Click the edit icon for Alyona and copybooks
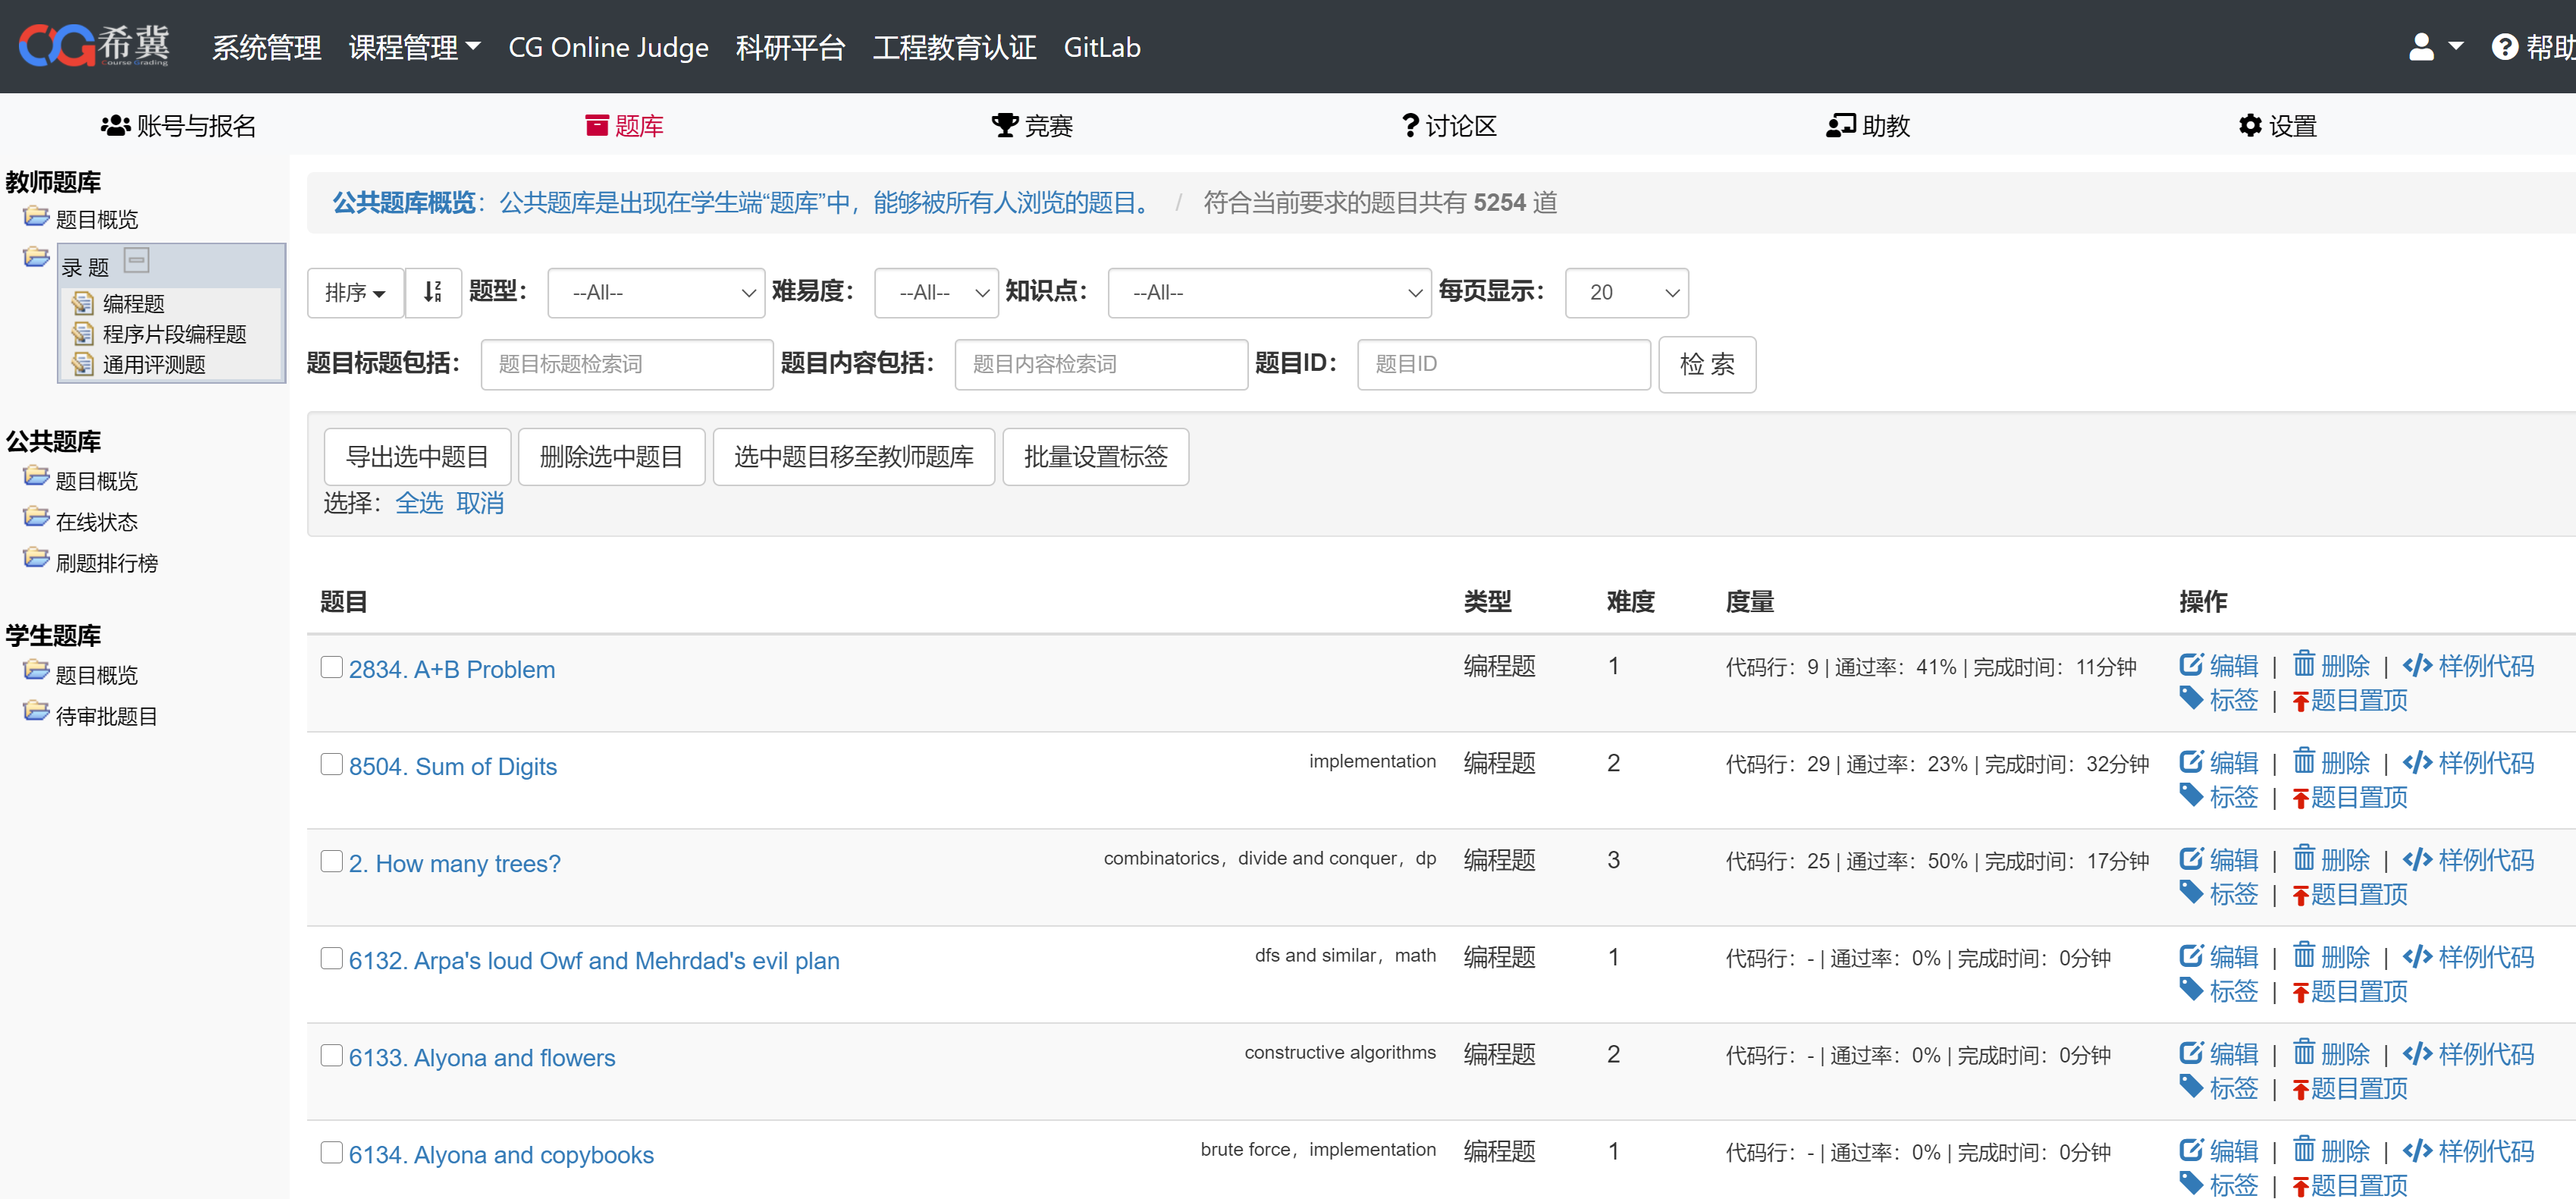Image resolution: width=2576 pixels, height=1199 pixels. click(2191, 1150)
